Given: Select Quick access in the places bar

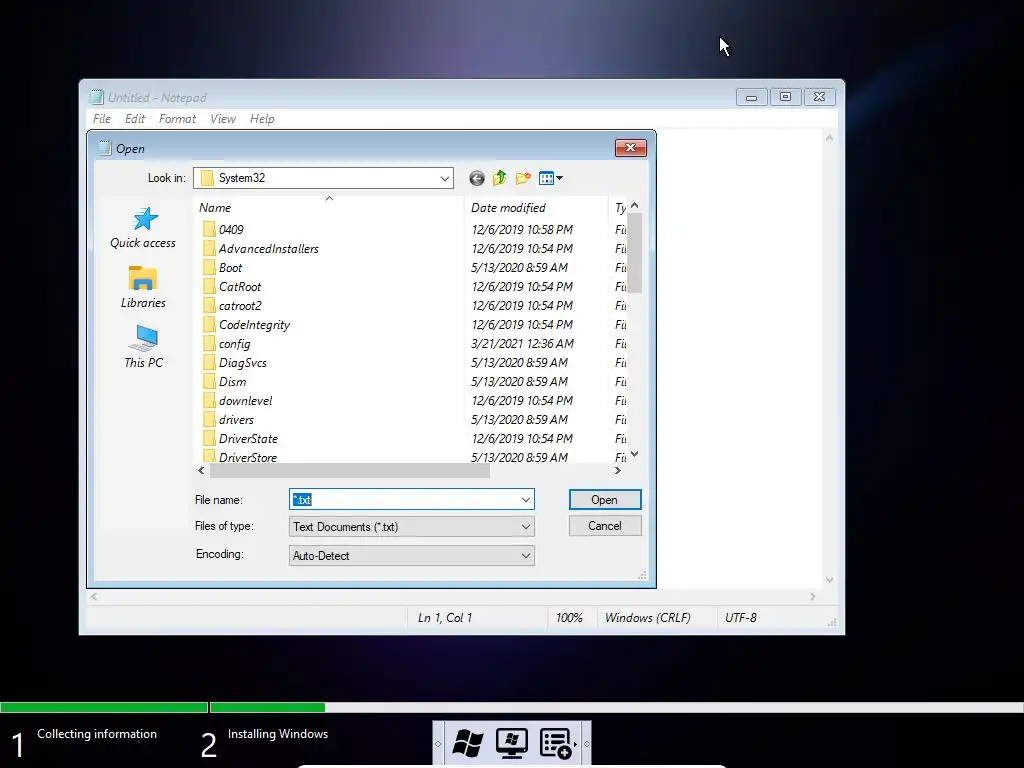Looking at the screenshot, I should point(143,228).
